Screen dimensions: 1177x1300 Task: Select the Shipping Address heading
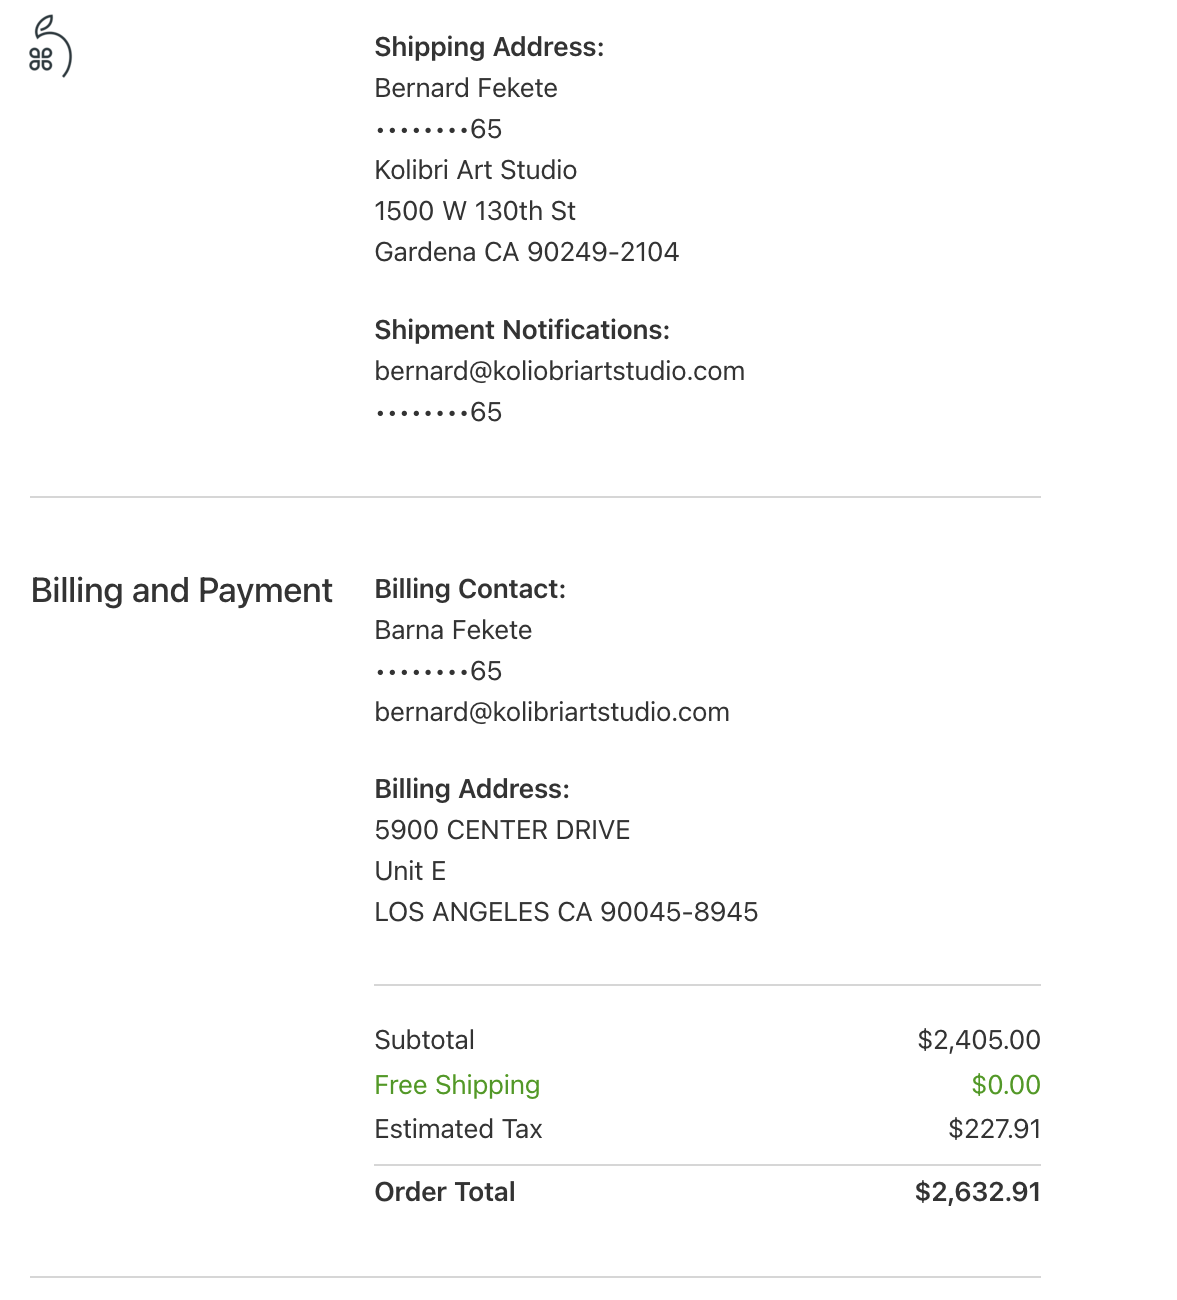489,47
